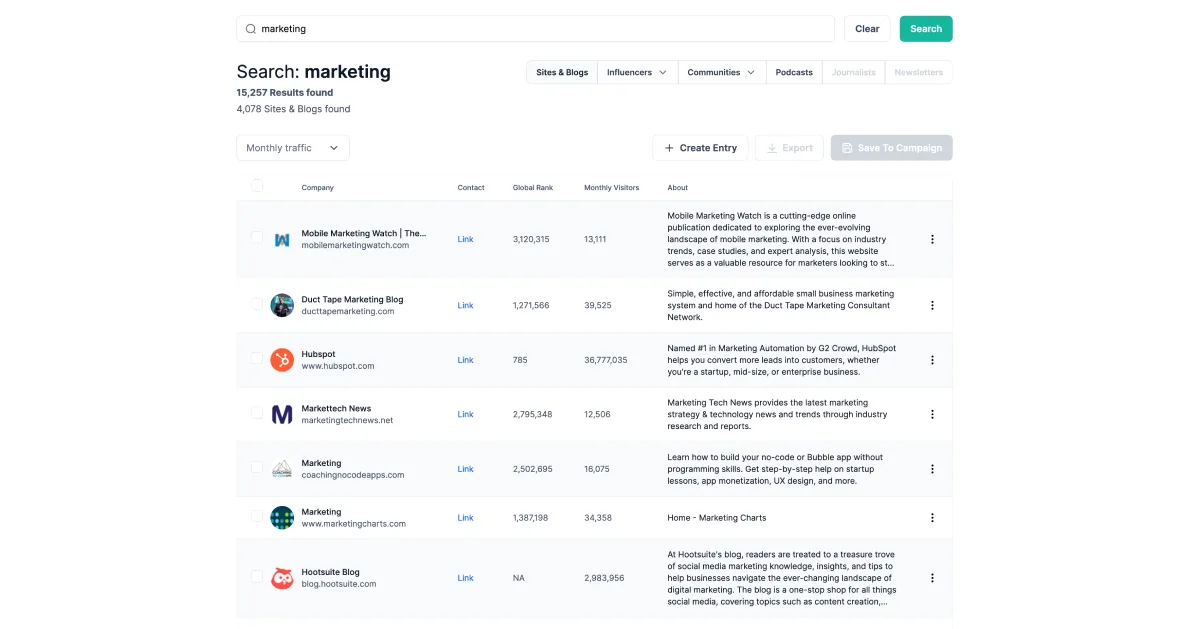Click the Mobile Marketing Watch logo icon

click(282, 239)
